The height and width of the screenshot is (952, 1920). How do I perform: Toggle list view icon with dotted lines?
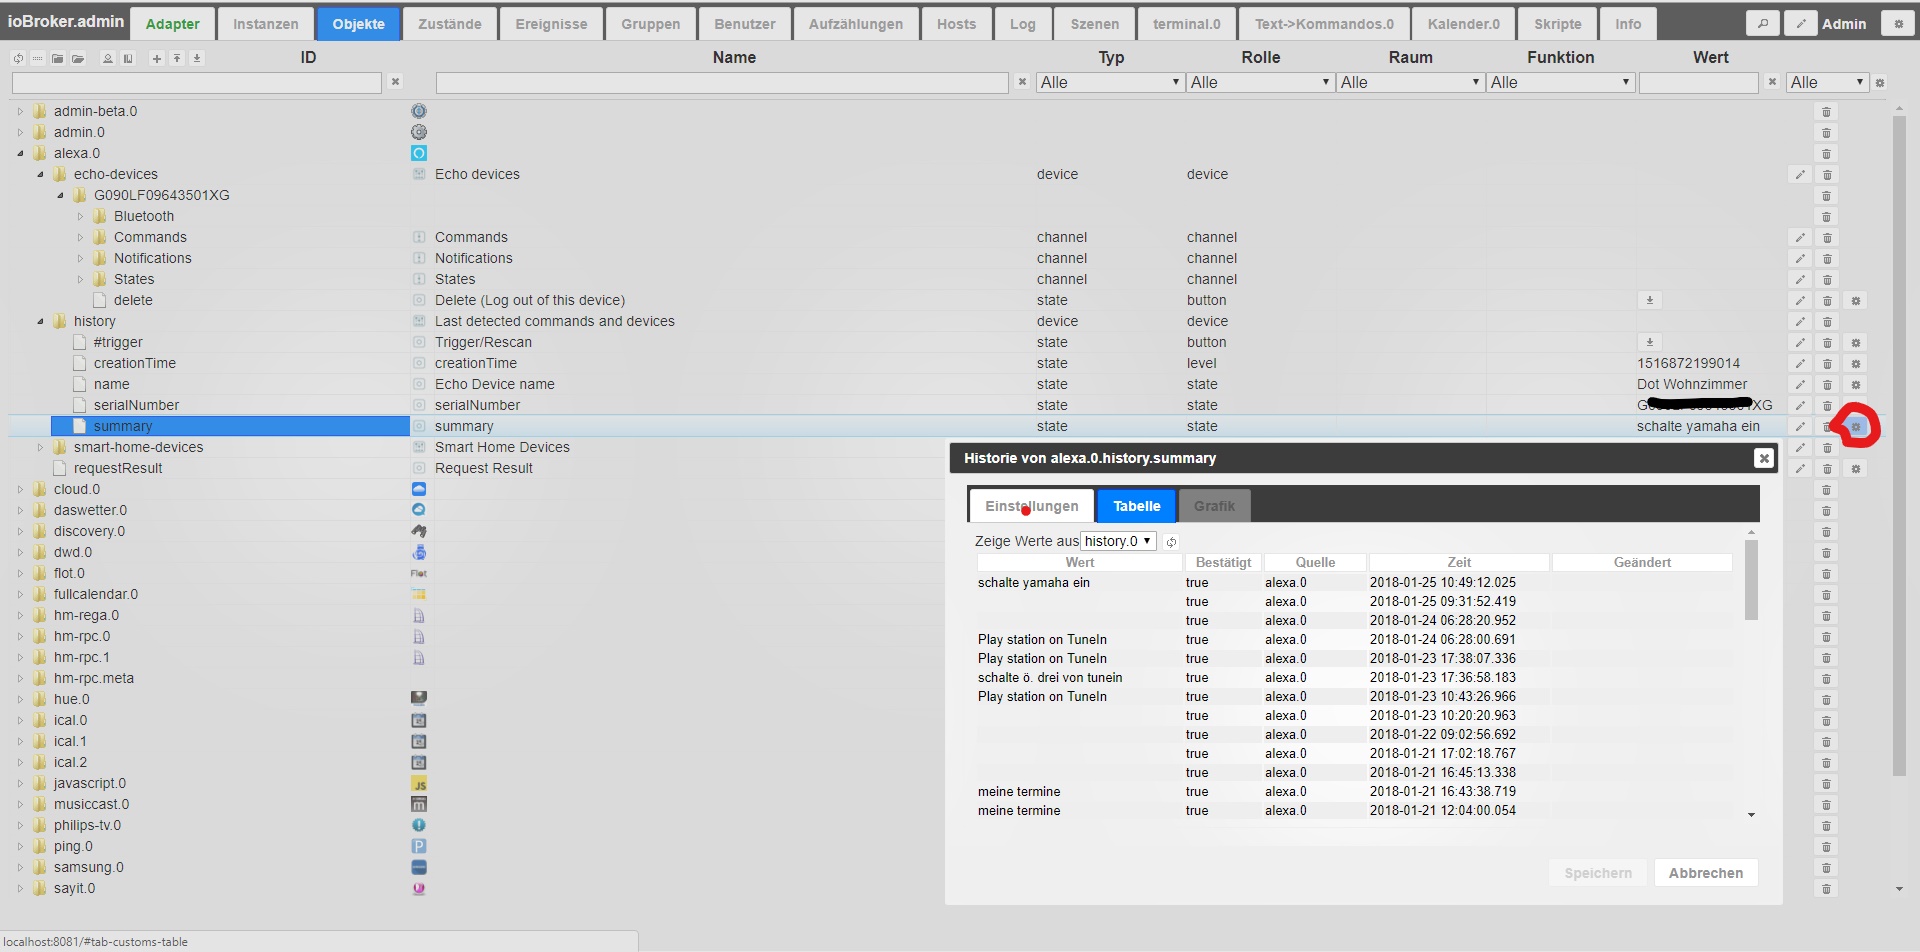click(37, 59)
